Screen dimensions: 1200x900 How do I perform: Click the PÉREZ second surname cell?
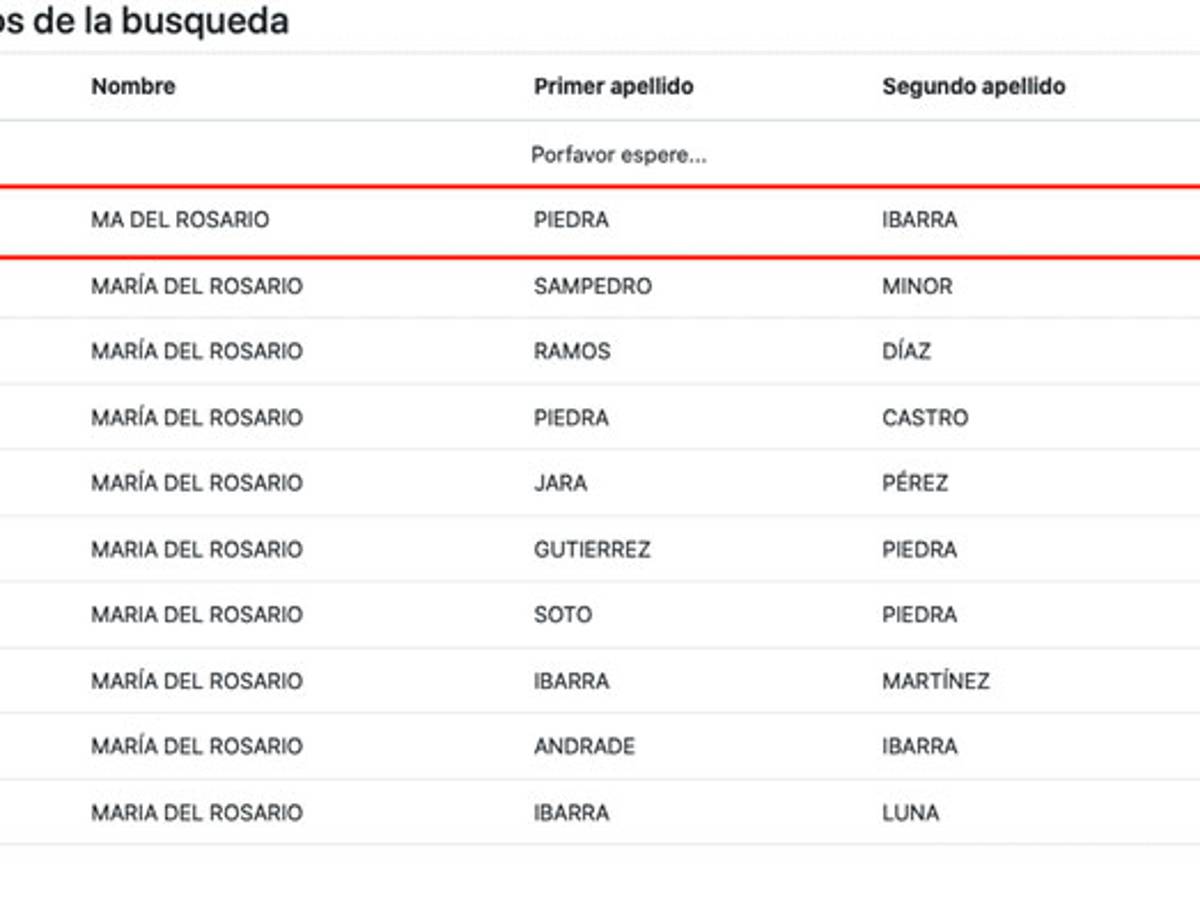tap(914, 483)
